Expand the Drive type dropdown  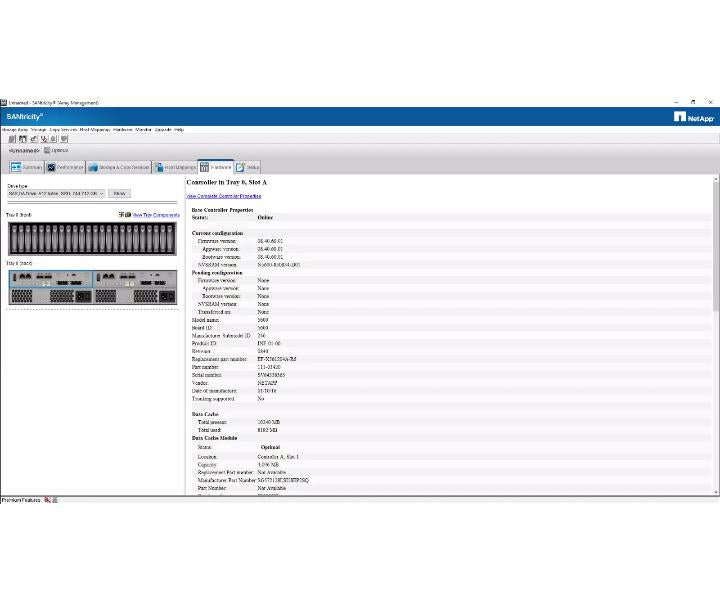(x=56, y=194)
